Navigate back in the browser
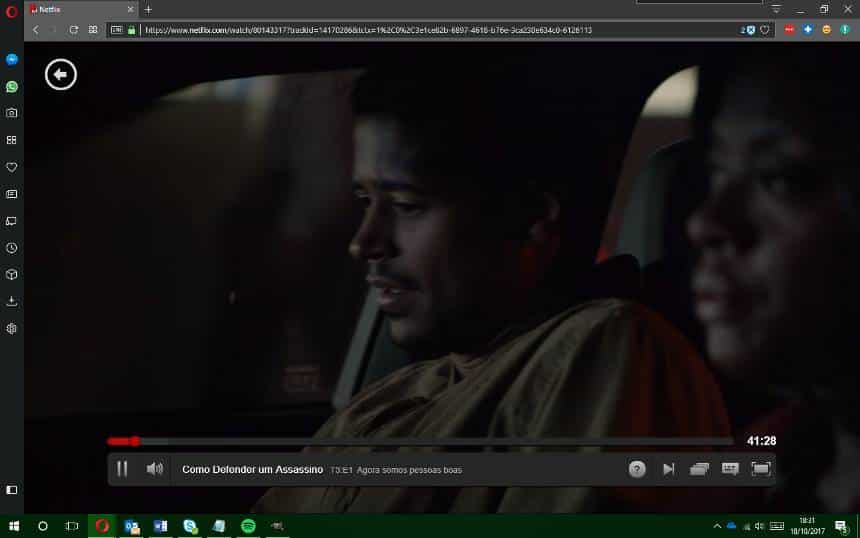The image size is (860, 538). 36,30
